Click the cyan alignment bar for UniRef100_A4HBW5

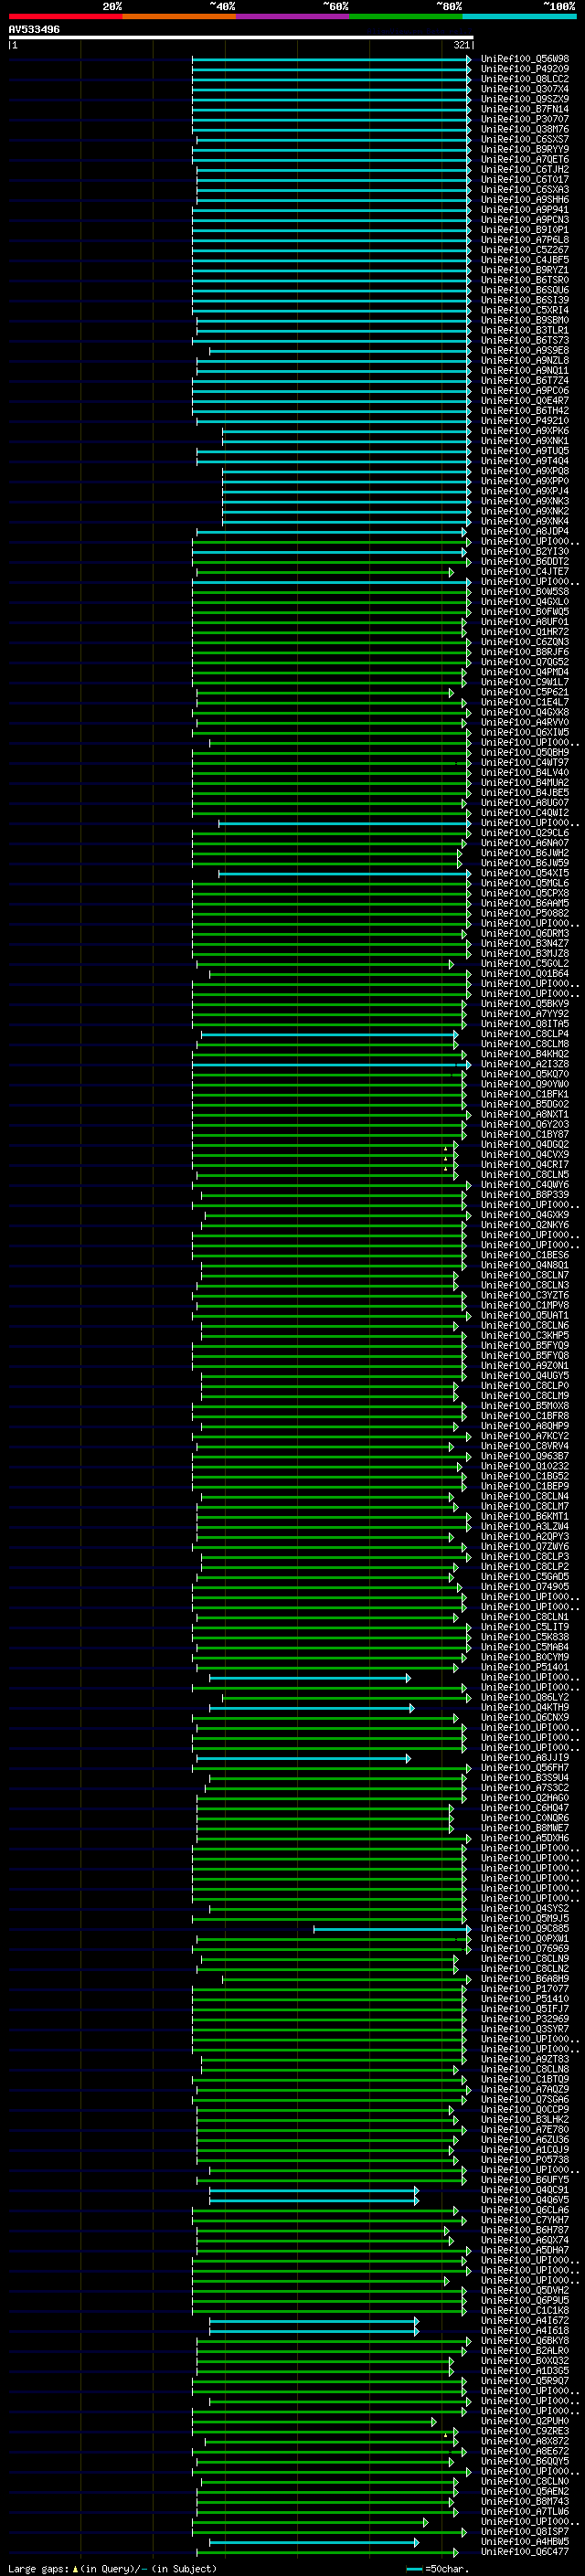pyautogui.click(x=314, y=2542)
